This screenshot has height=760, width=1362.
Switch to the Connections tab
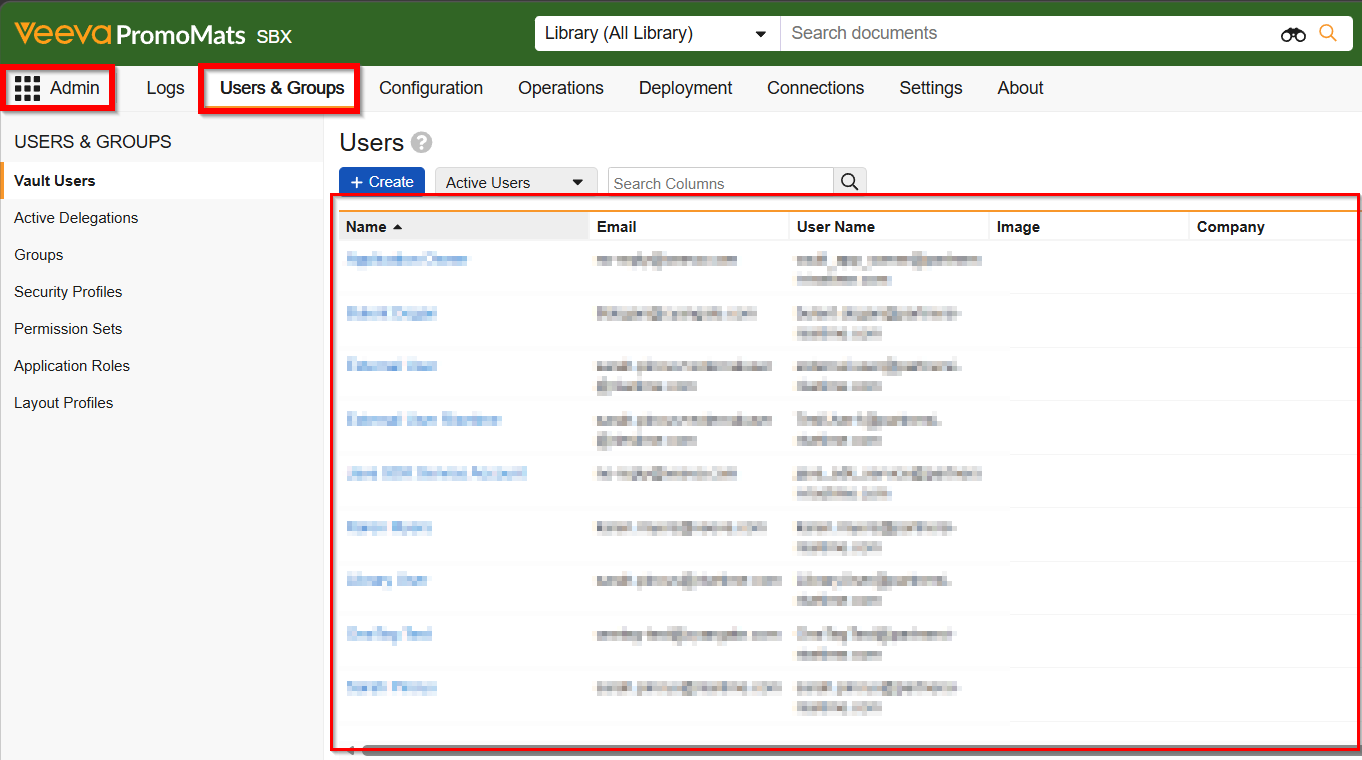click(x=816, y=88)
